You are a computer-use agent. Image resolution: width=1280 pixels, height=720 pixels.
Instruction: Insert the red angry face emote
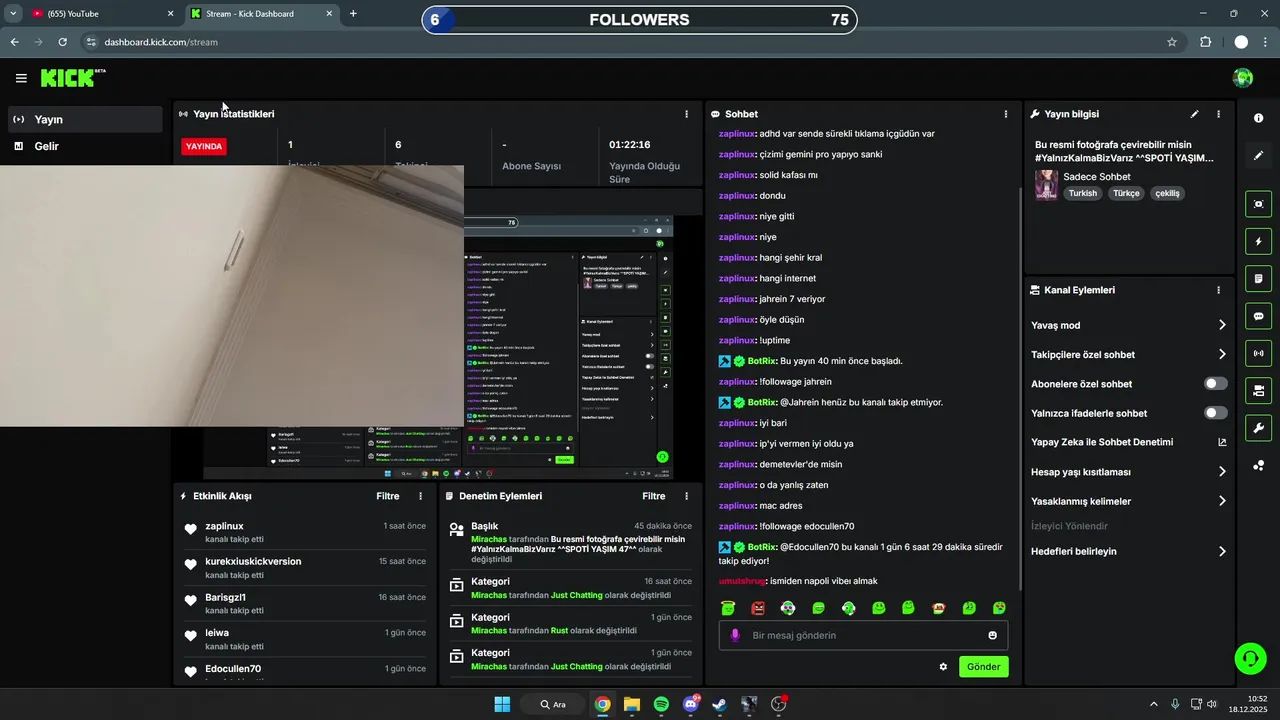(x=758, y=608)
